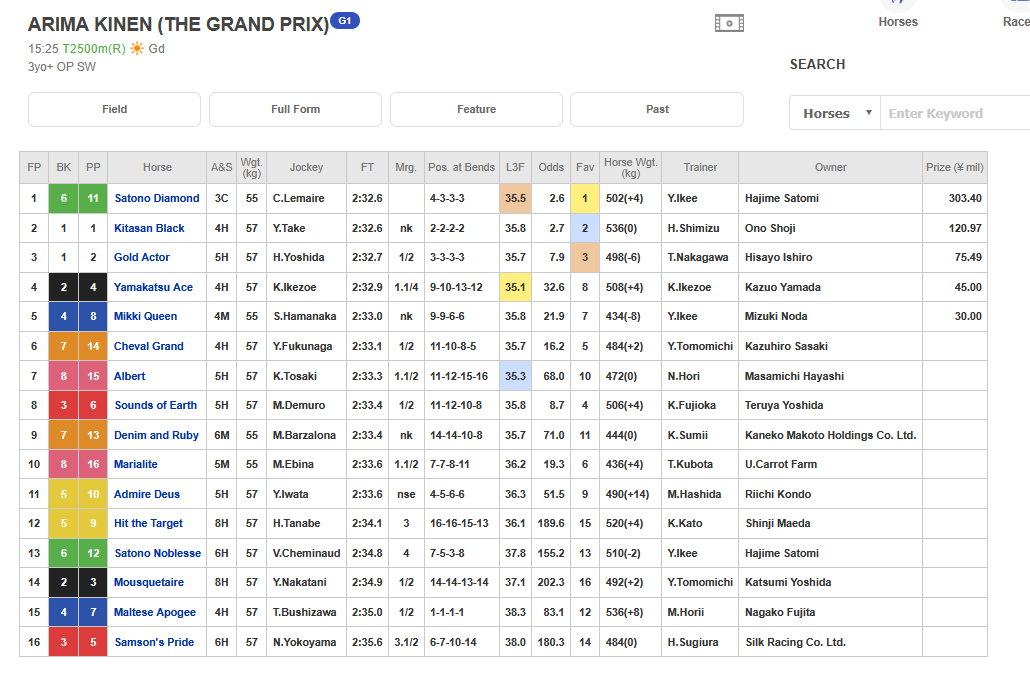Click the 2:35.6 finish time
Image resolution: width=1030 pixels, height=674 pixels.
click(x=367, y=642)
